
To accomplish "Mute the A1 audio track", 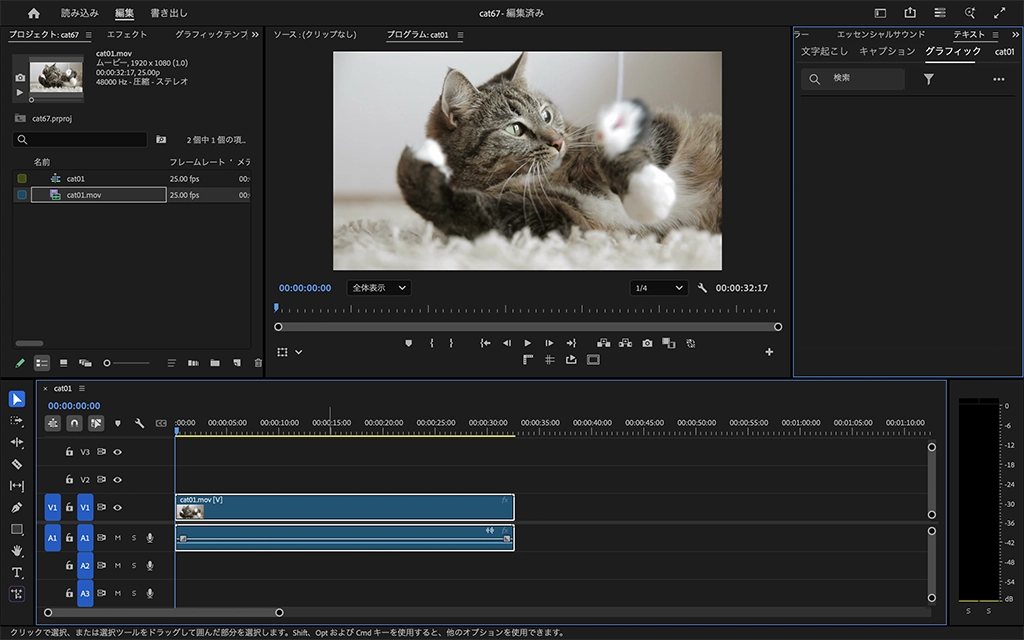I will click(117, 538).
